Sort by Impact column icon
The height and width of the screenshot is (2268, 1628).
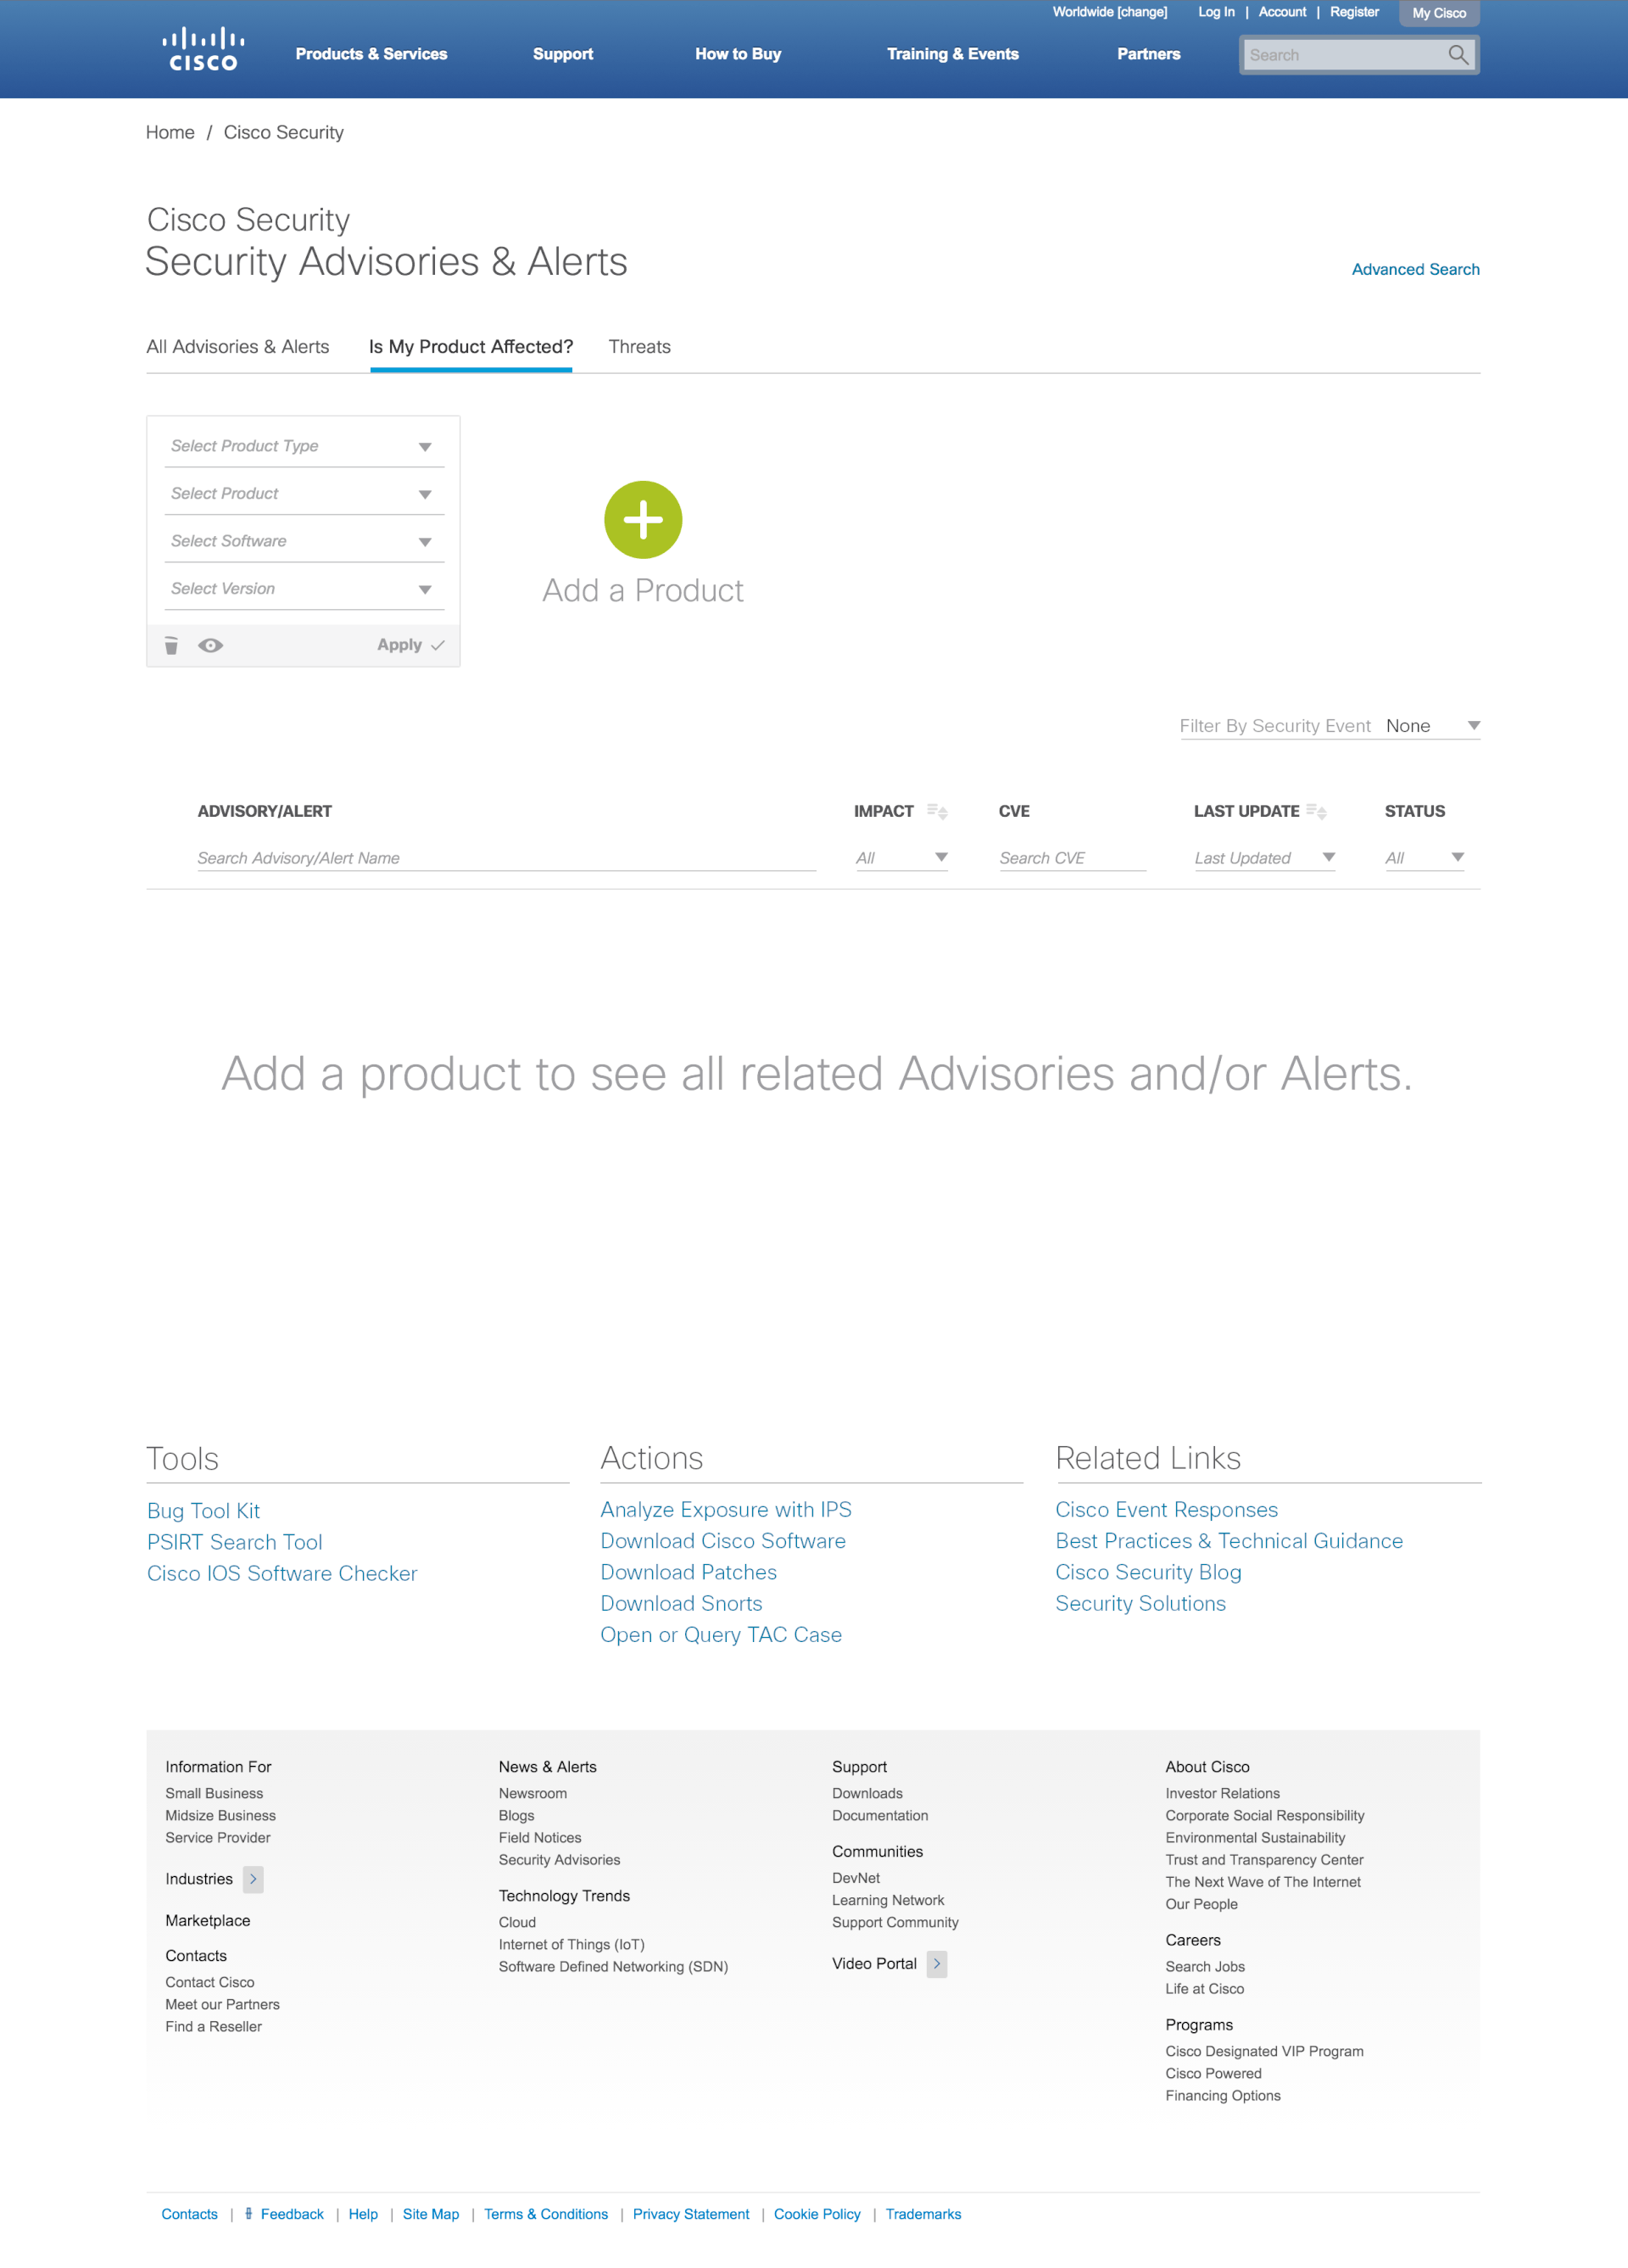(937, 812)
